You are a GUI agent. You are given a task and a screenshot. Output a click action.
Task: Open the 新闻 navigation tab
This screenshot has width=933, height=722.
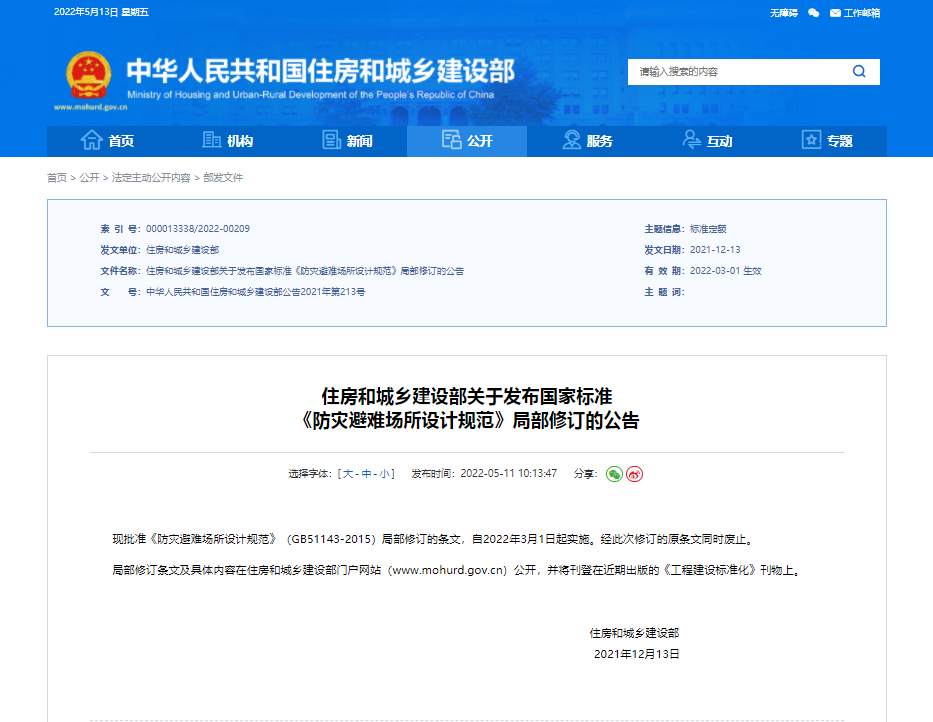point(347,141)
